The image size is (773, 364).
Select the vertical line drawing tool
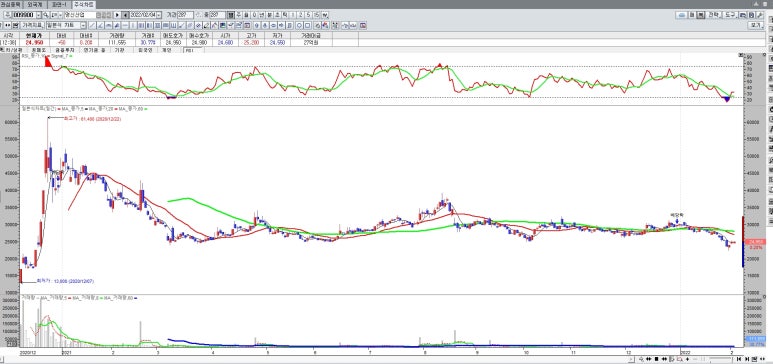[x=133, y=25]
